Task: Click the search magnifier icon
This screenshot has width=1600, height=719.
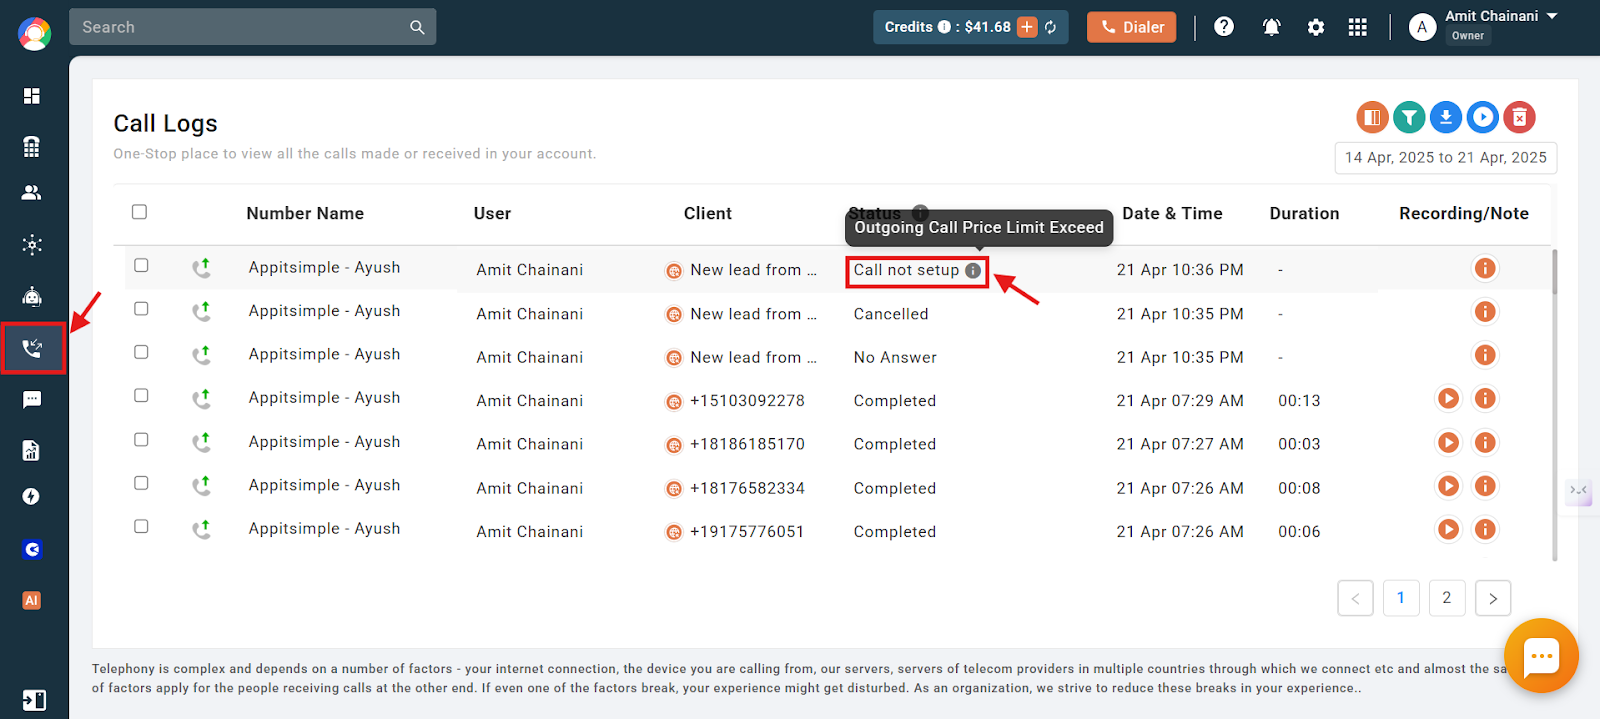Action: tap(417, 28)
